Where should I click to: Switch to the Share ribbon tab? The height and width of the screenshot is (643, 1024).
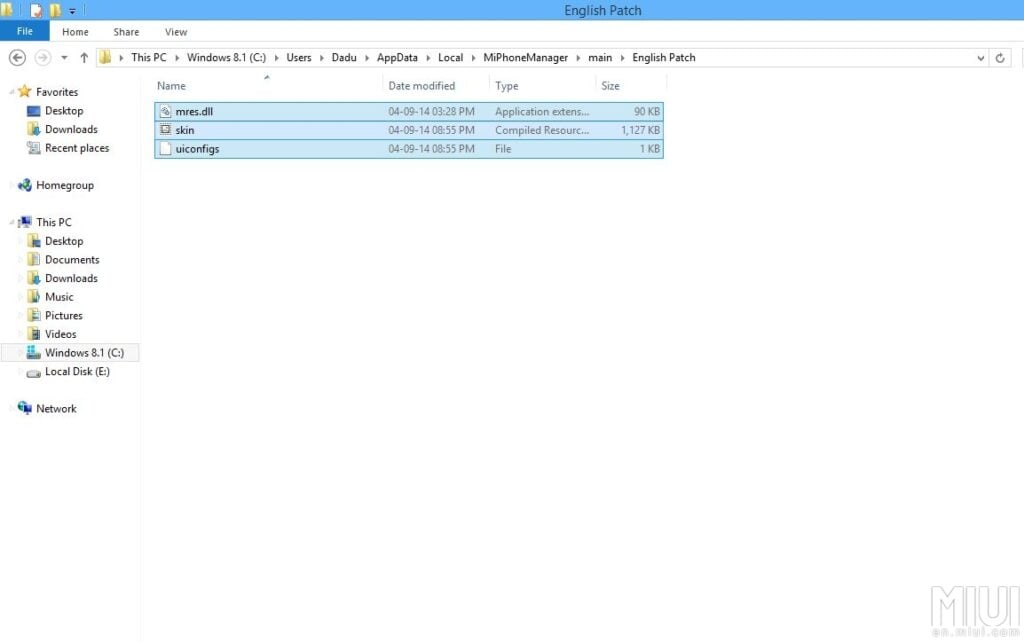pos(126,32)
